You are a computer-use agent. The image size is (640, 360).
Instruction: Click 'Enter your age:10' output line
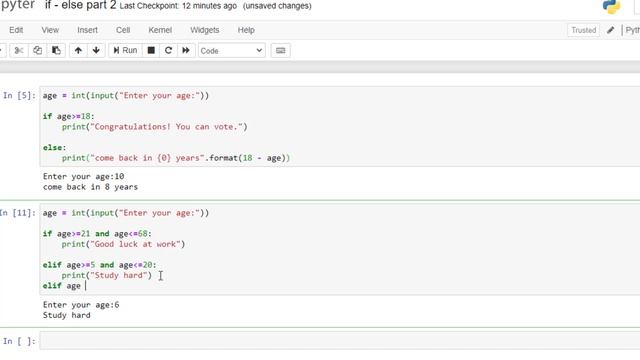pyautogui.click(x=83, y=176)
